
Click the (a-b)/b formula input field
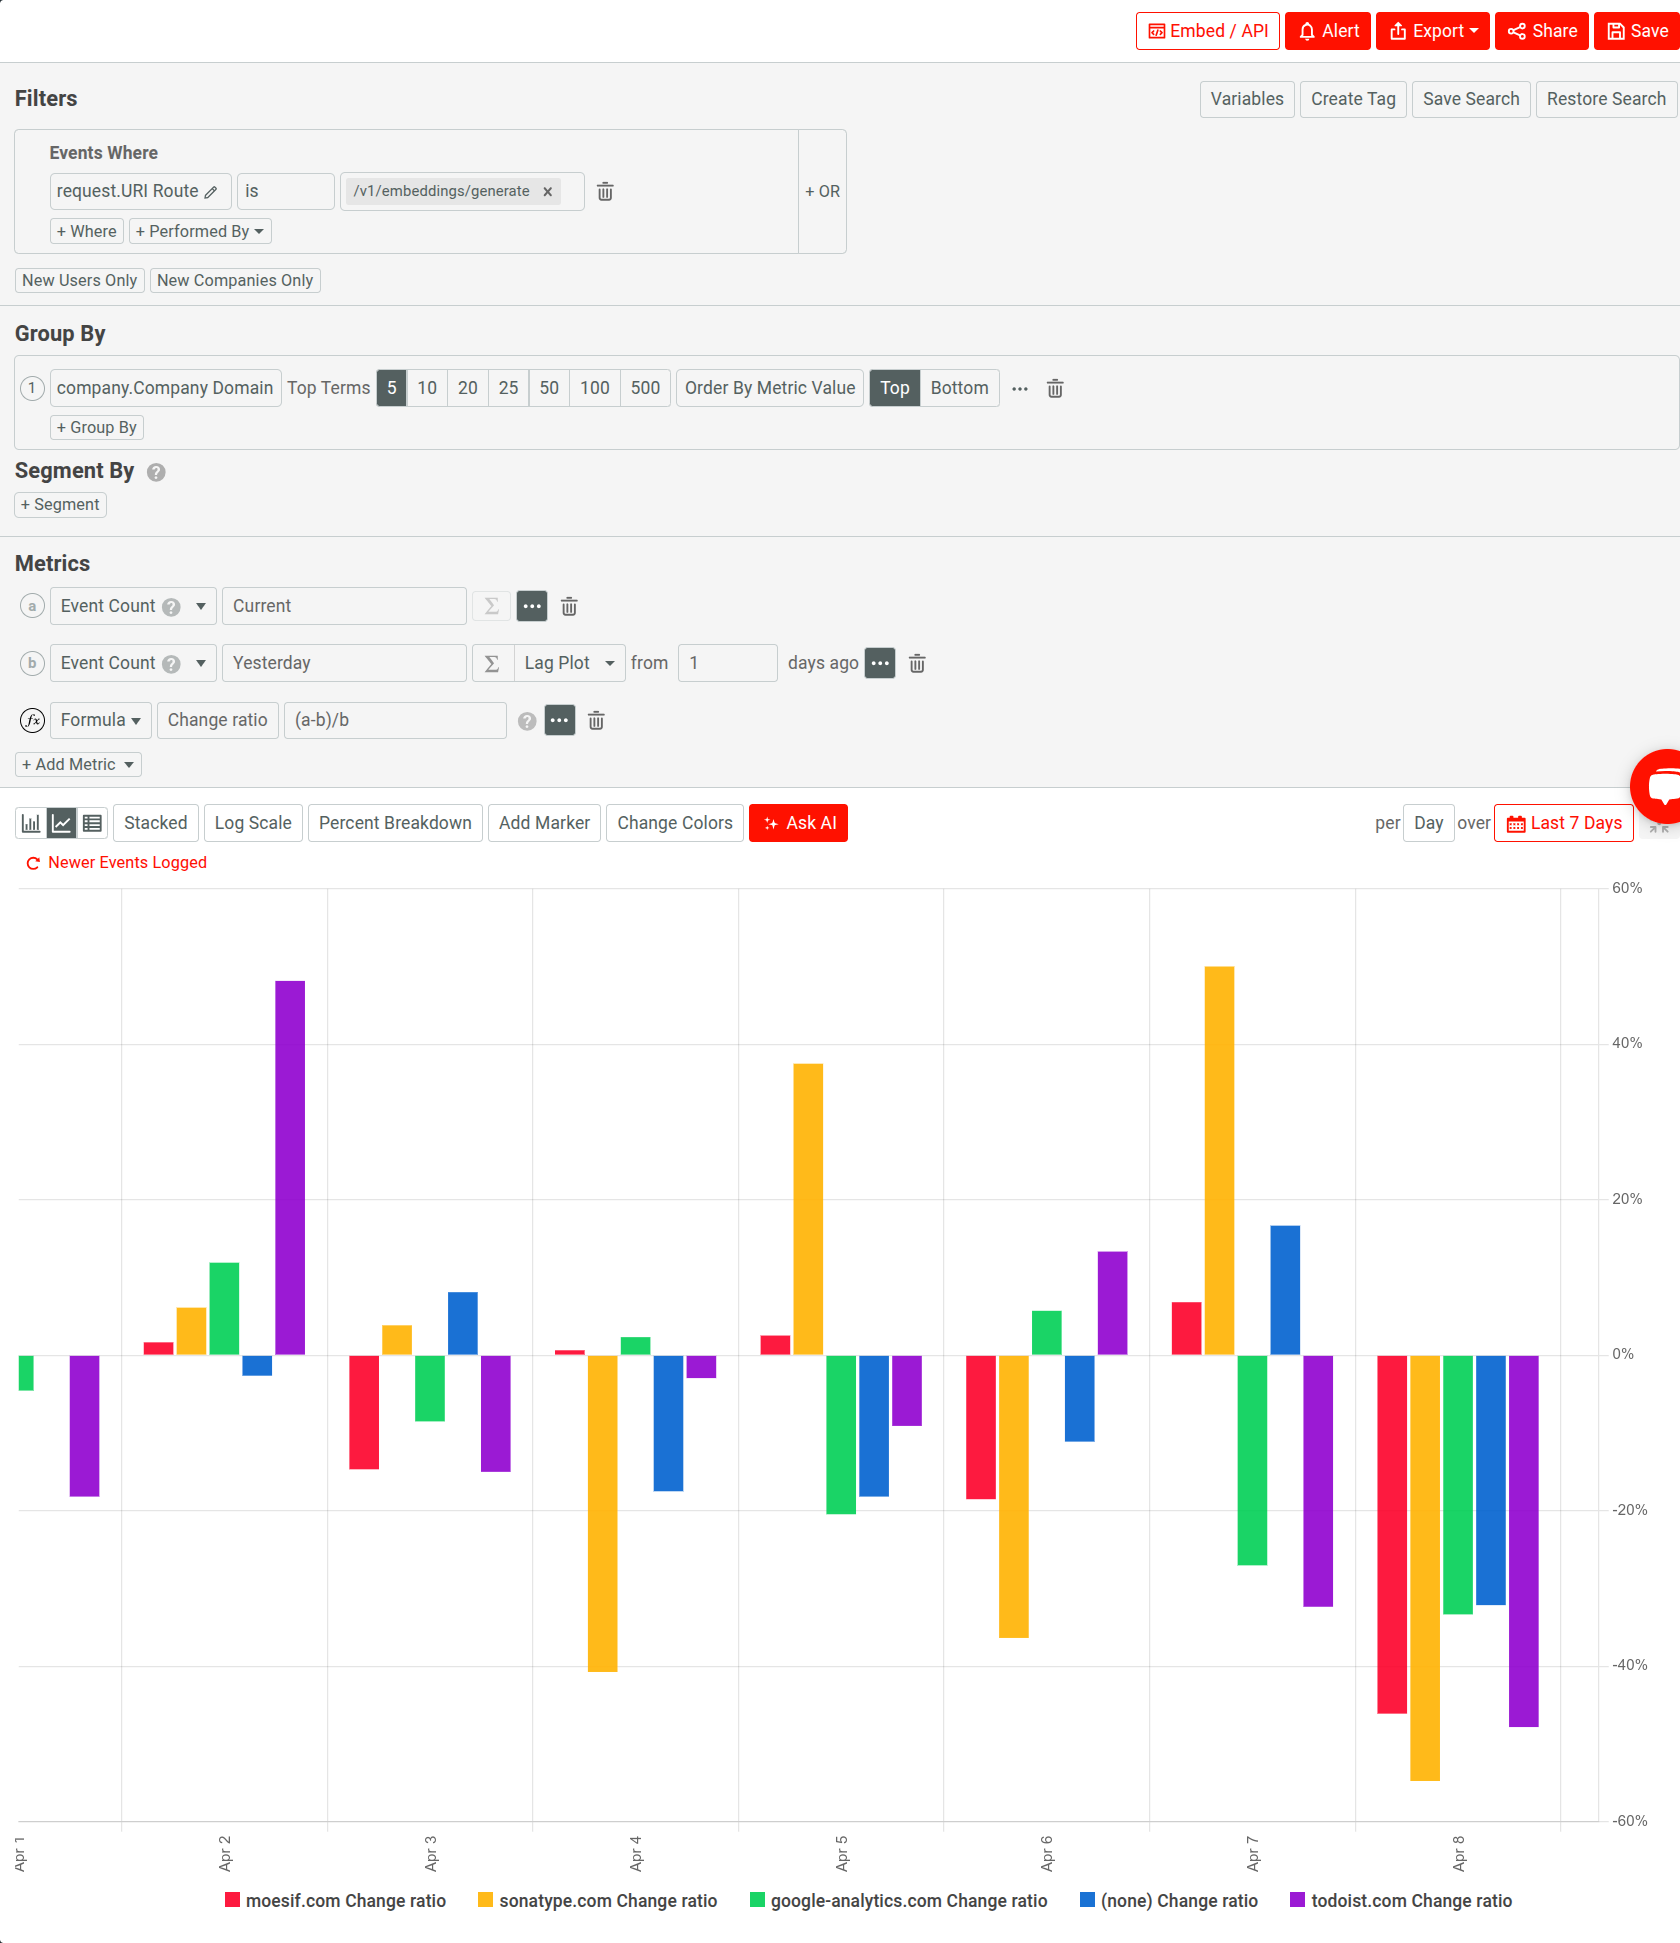pyautogui.click(x=395, y=720)
